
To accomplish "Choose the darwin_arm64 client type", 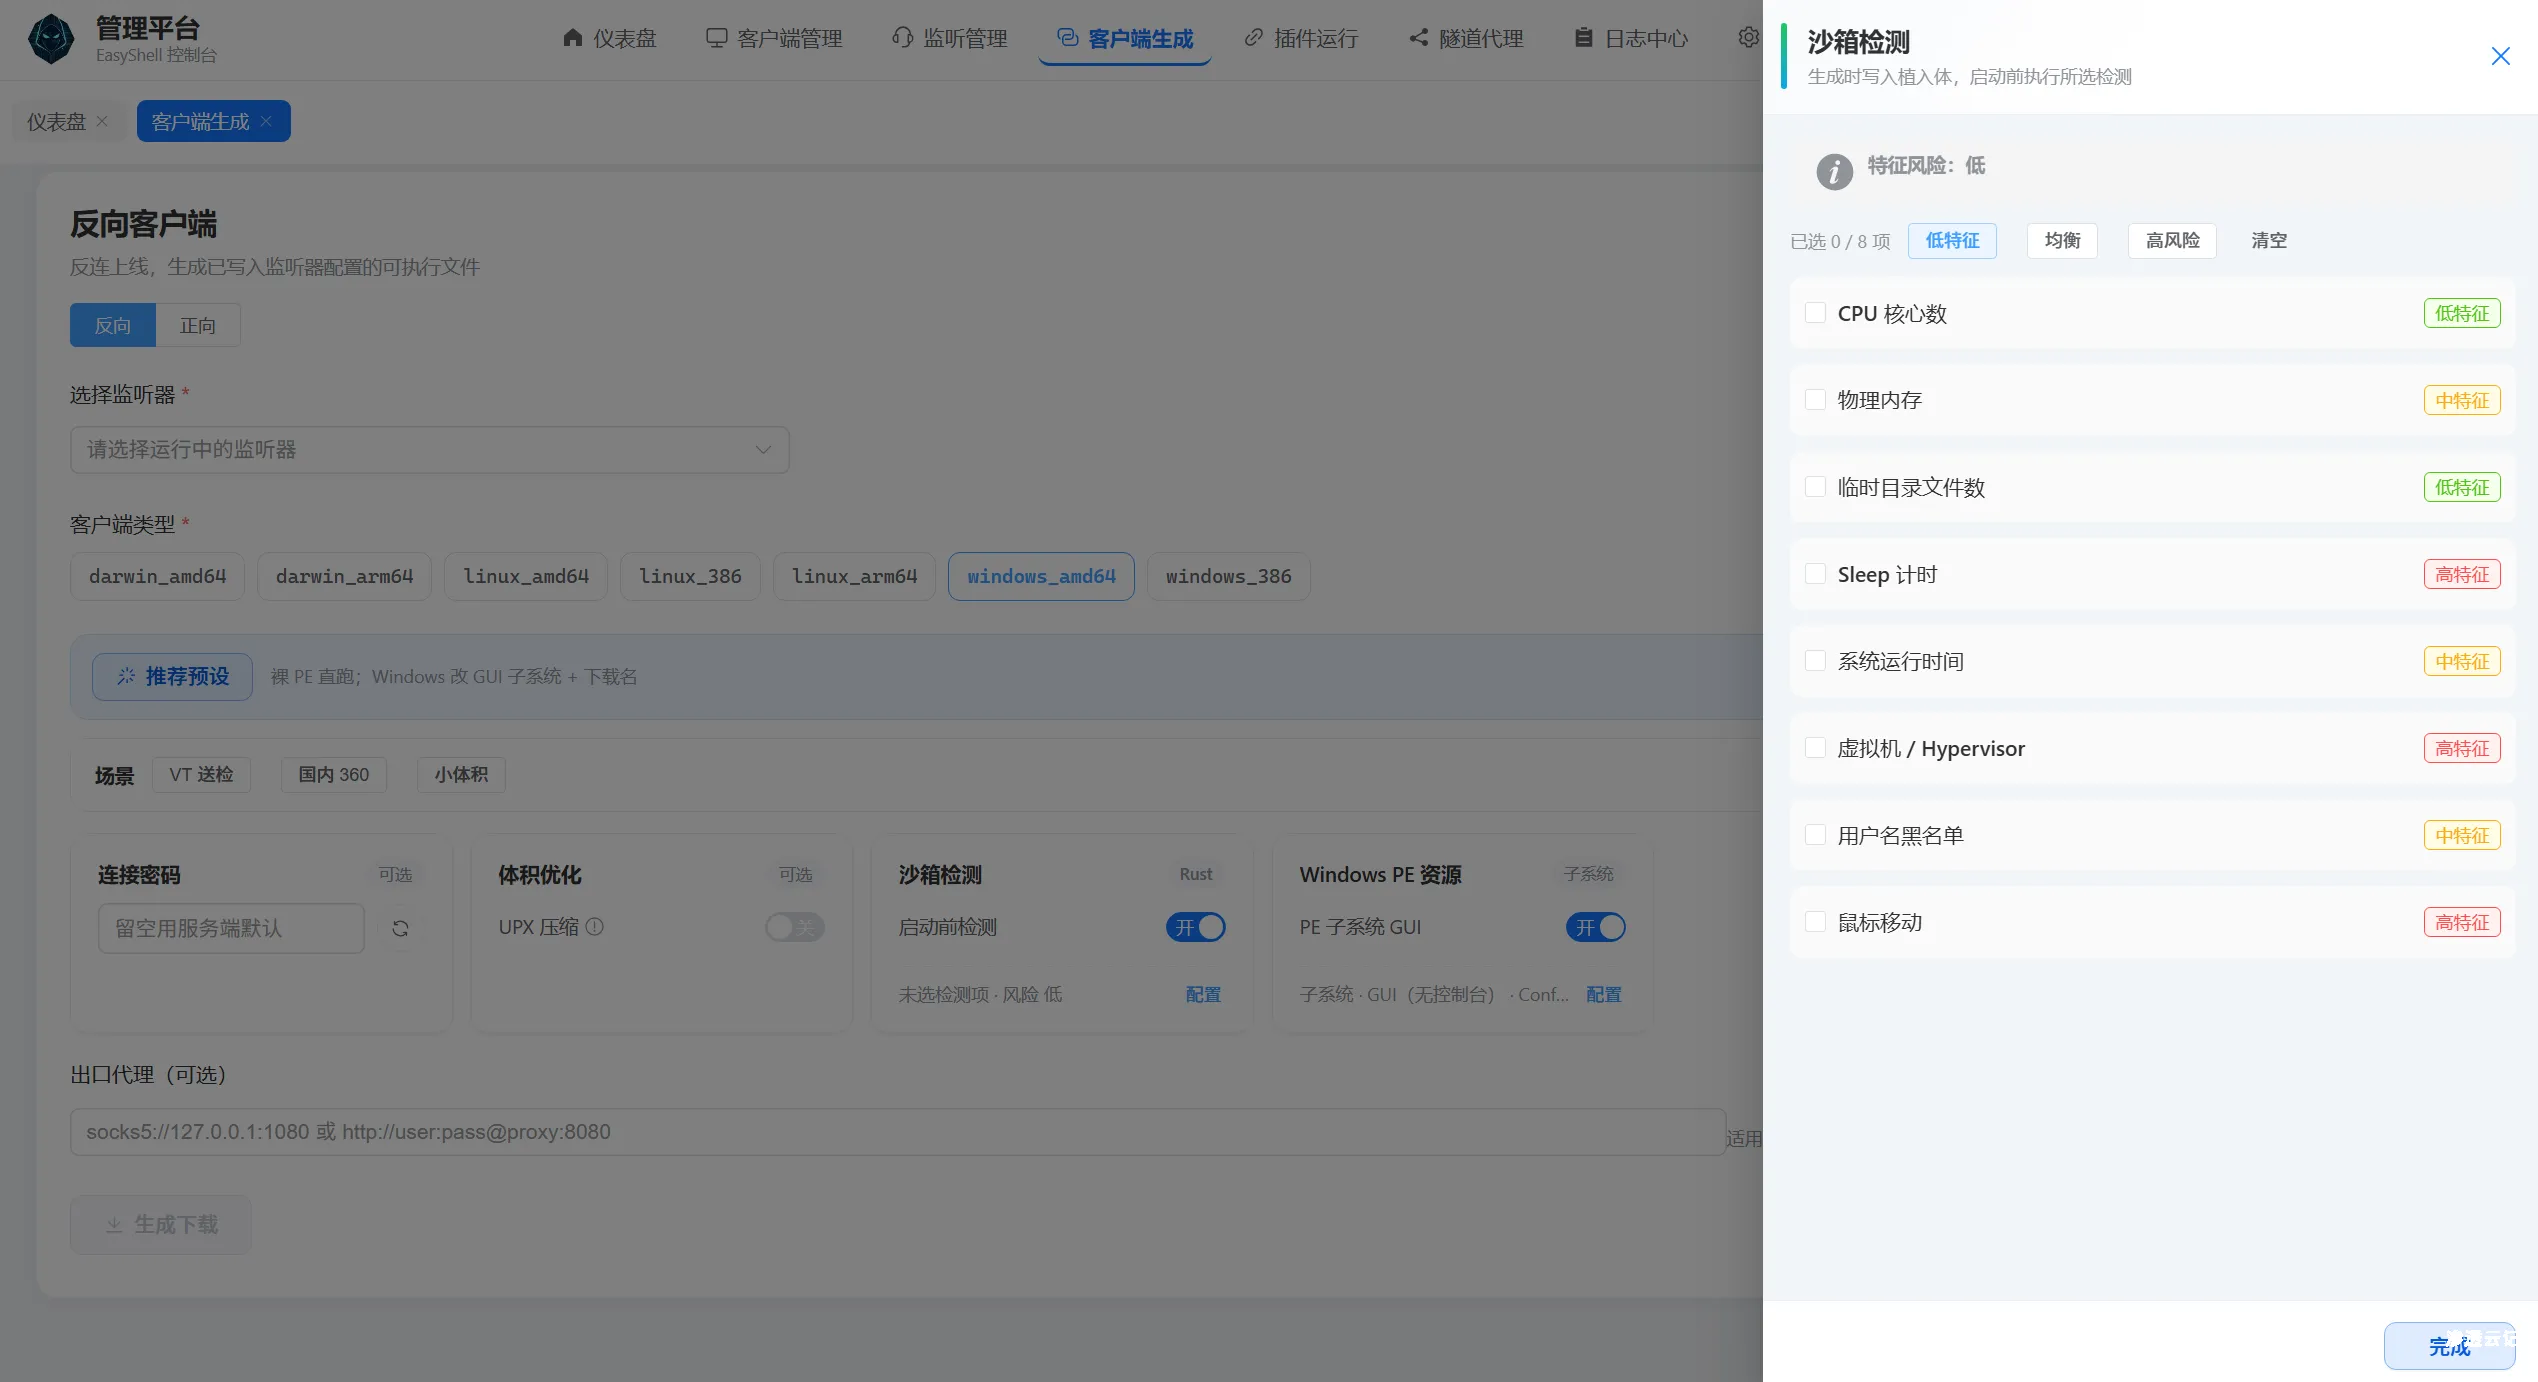I will 344,576.
